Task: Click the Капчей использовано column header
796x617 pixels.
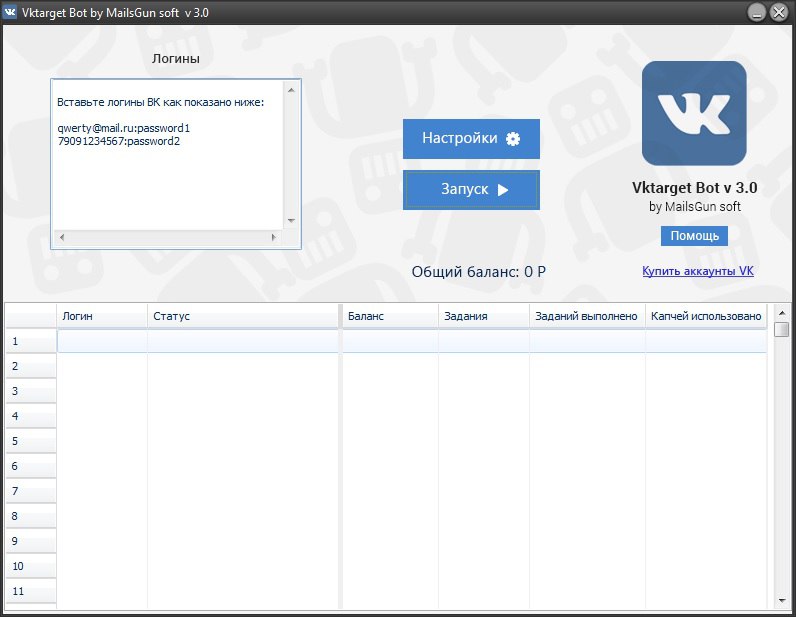Action: click(x=706, y=316)
